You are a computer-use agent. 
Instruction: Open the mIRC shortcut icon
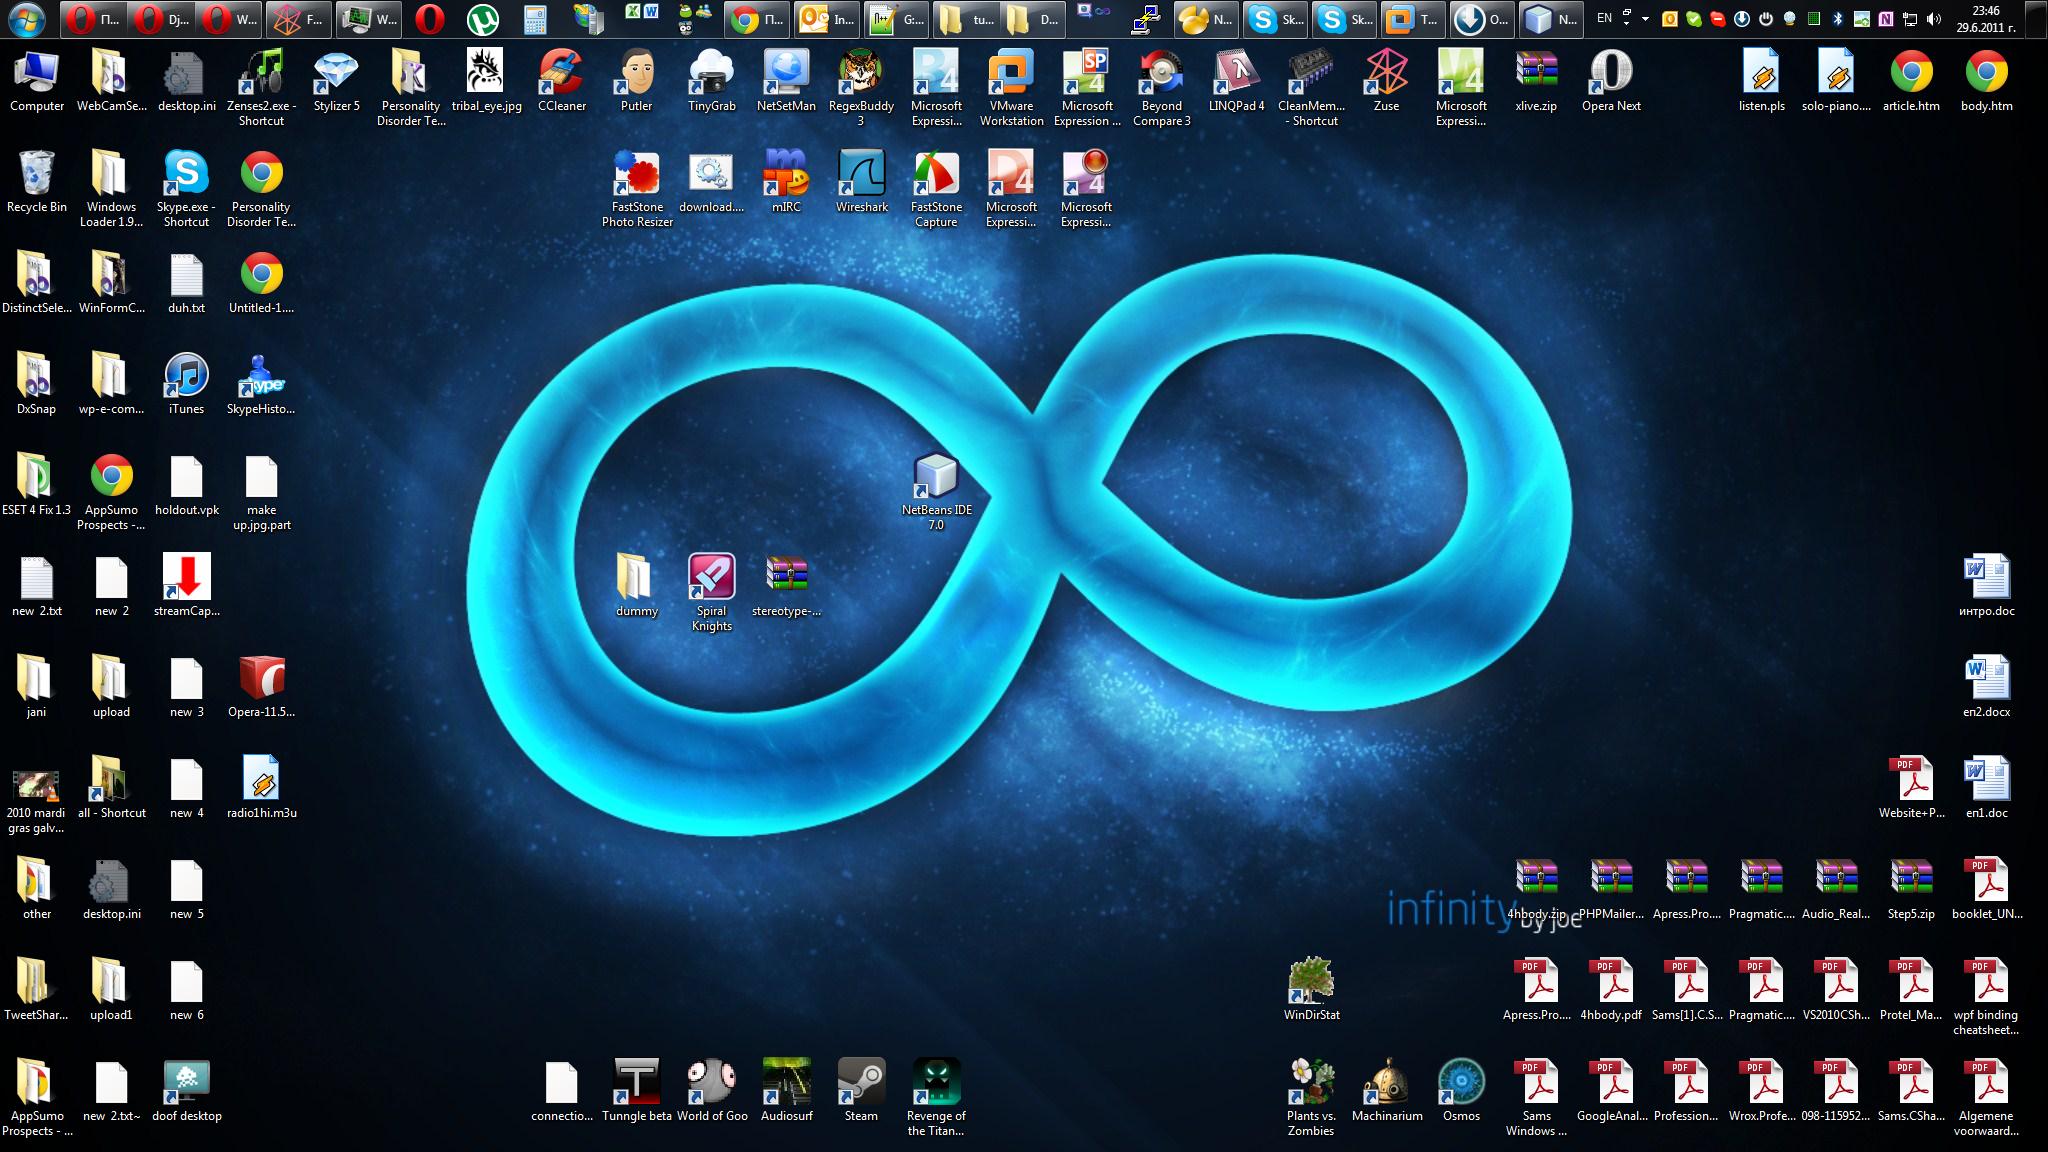click(x=786, y=181)
